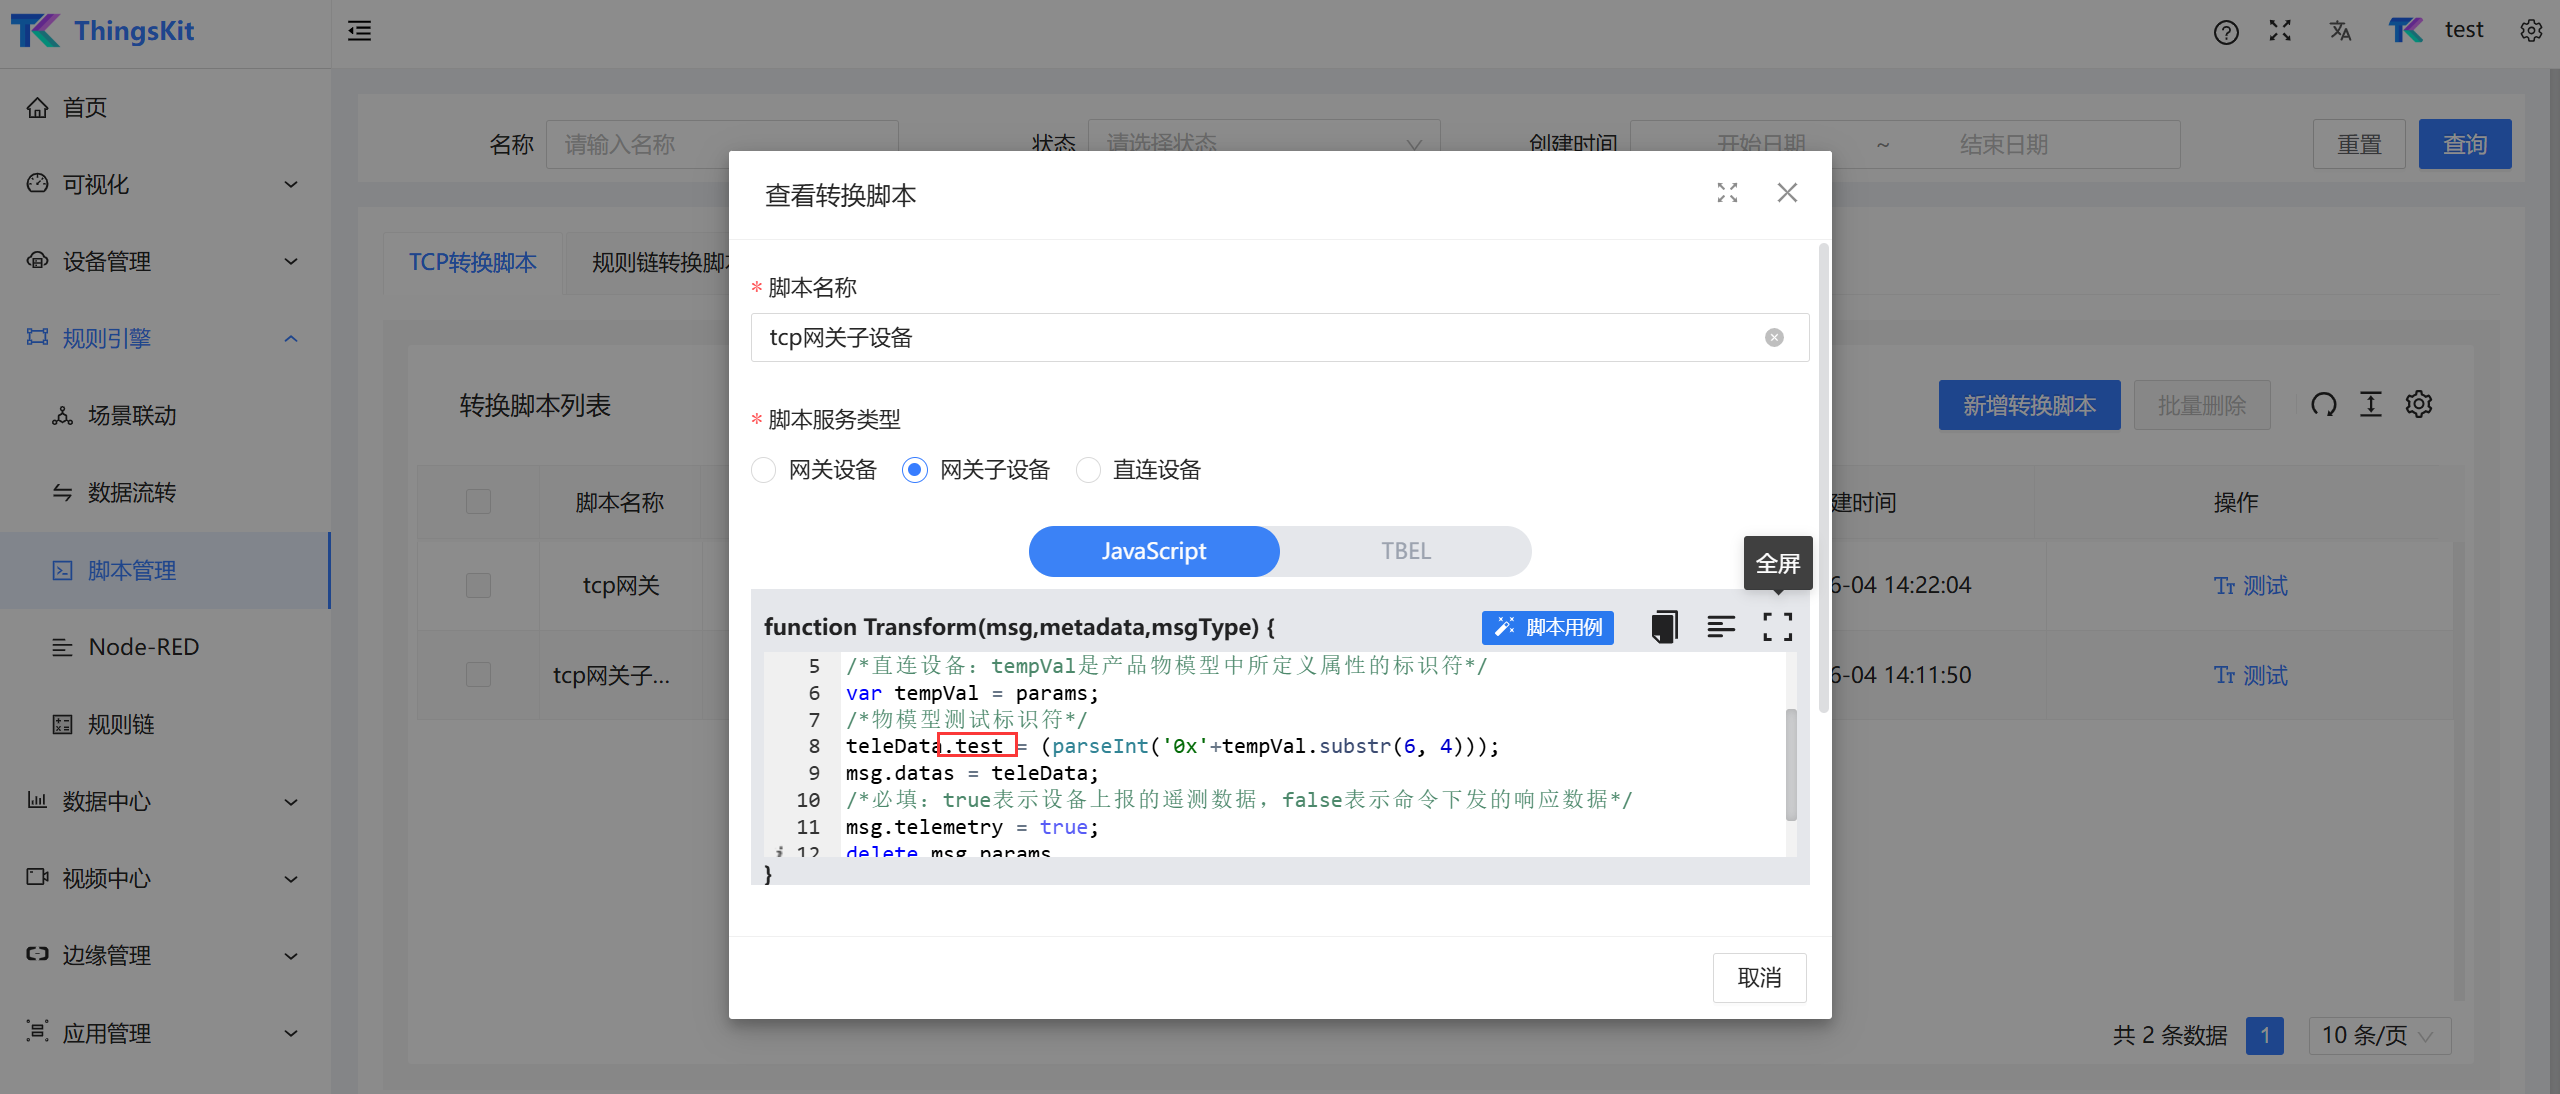Click the copy code icon in editor toolbar

[1664, 627]
